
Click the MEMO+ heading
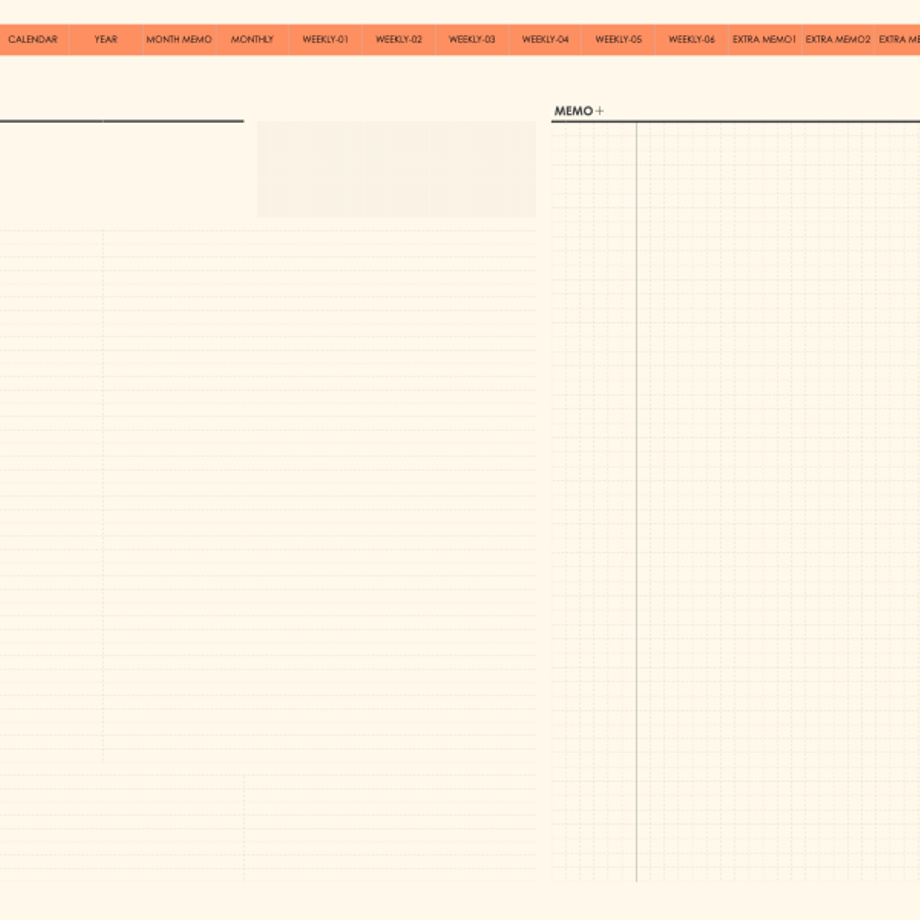tap(579, 111)
